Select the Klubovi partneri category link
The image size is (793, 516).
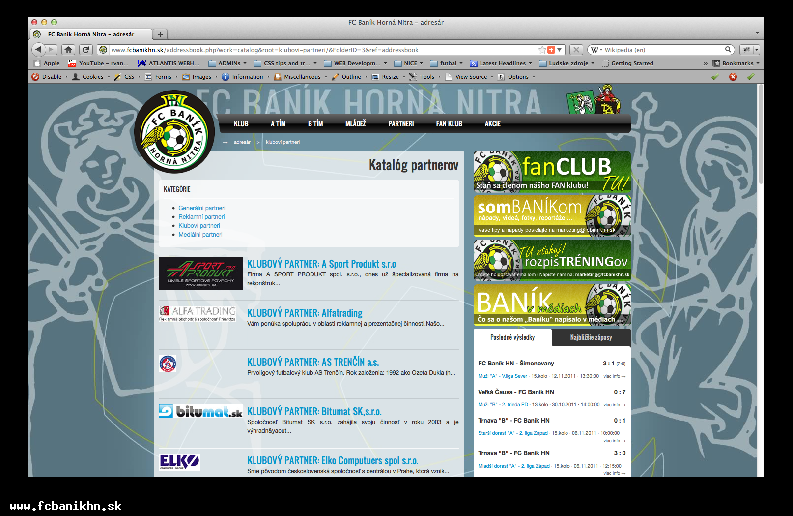[199, 226]
